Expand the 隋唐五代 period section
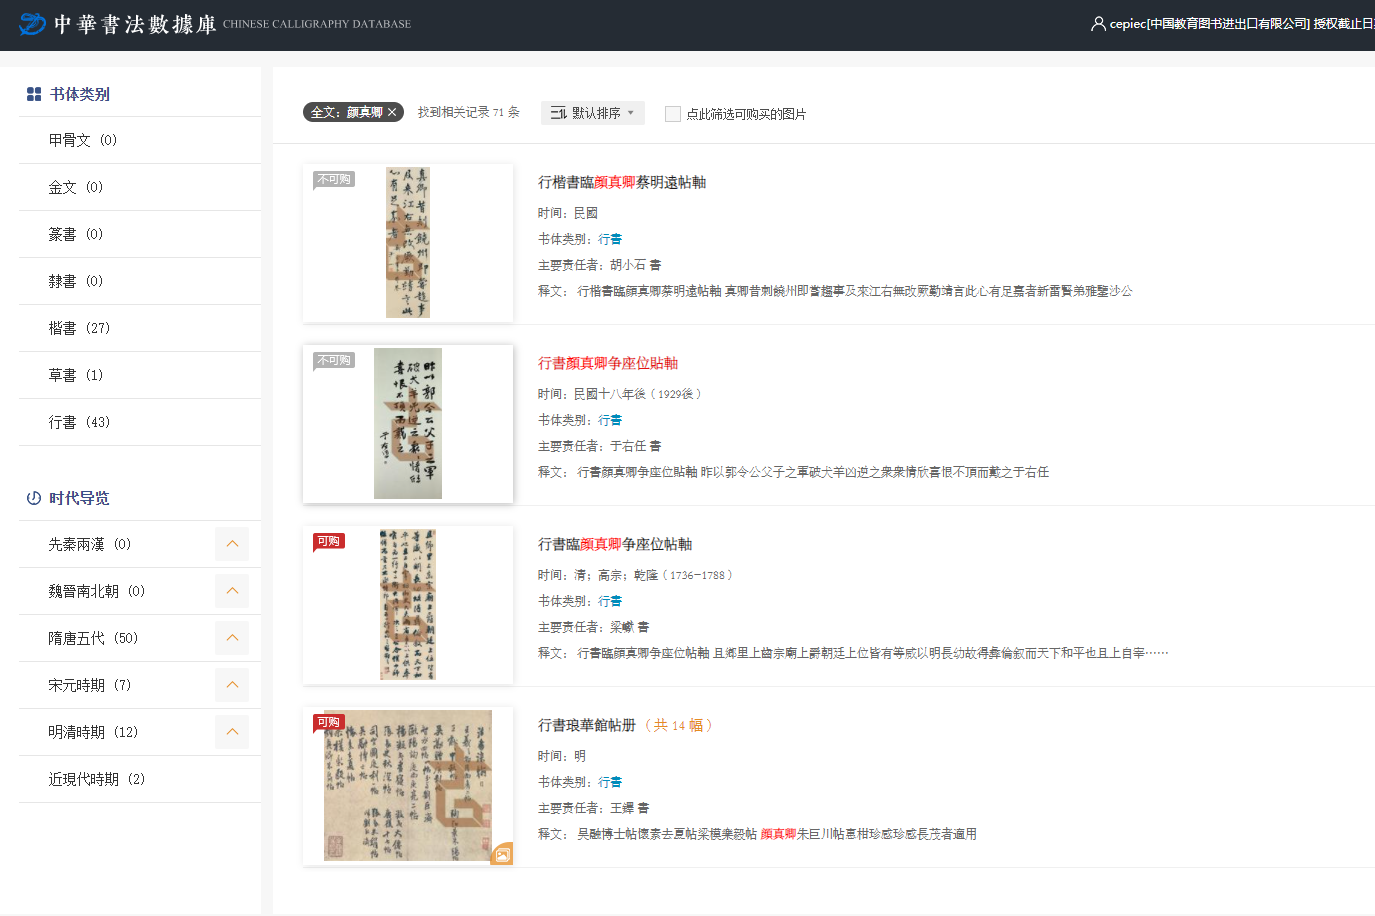The image size is (1375, 916). (x=232, y=638)
